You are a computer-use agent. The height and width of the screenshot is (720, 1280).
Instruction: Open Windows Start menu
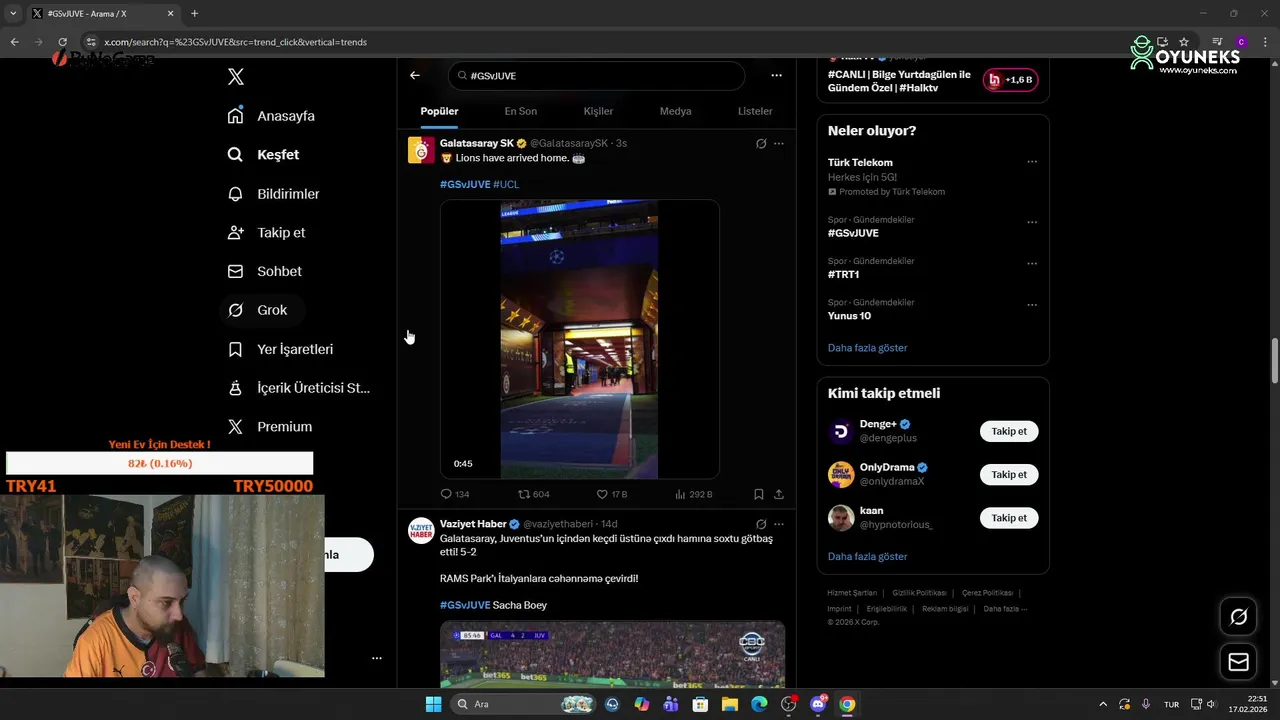[433, 704]
